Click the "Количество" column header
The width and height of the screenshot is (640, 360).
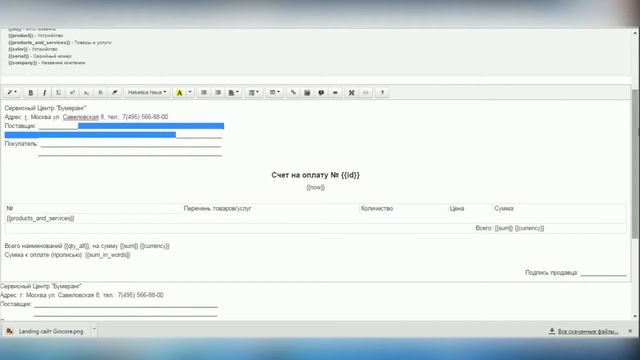[x=377, y=209]
